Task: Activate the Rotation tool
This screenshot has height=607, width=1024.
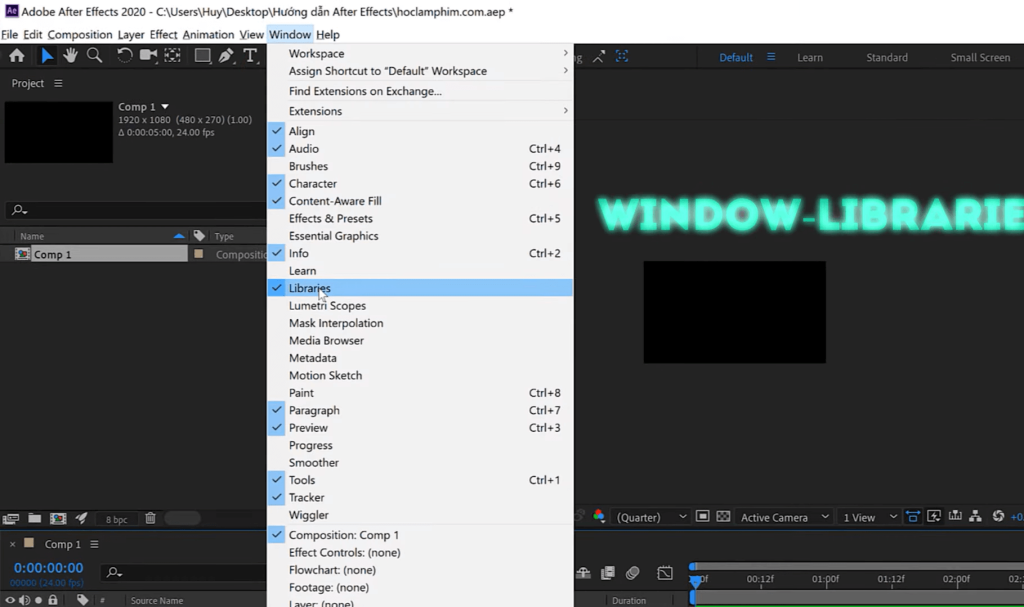Action: (x=124, y=56)
